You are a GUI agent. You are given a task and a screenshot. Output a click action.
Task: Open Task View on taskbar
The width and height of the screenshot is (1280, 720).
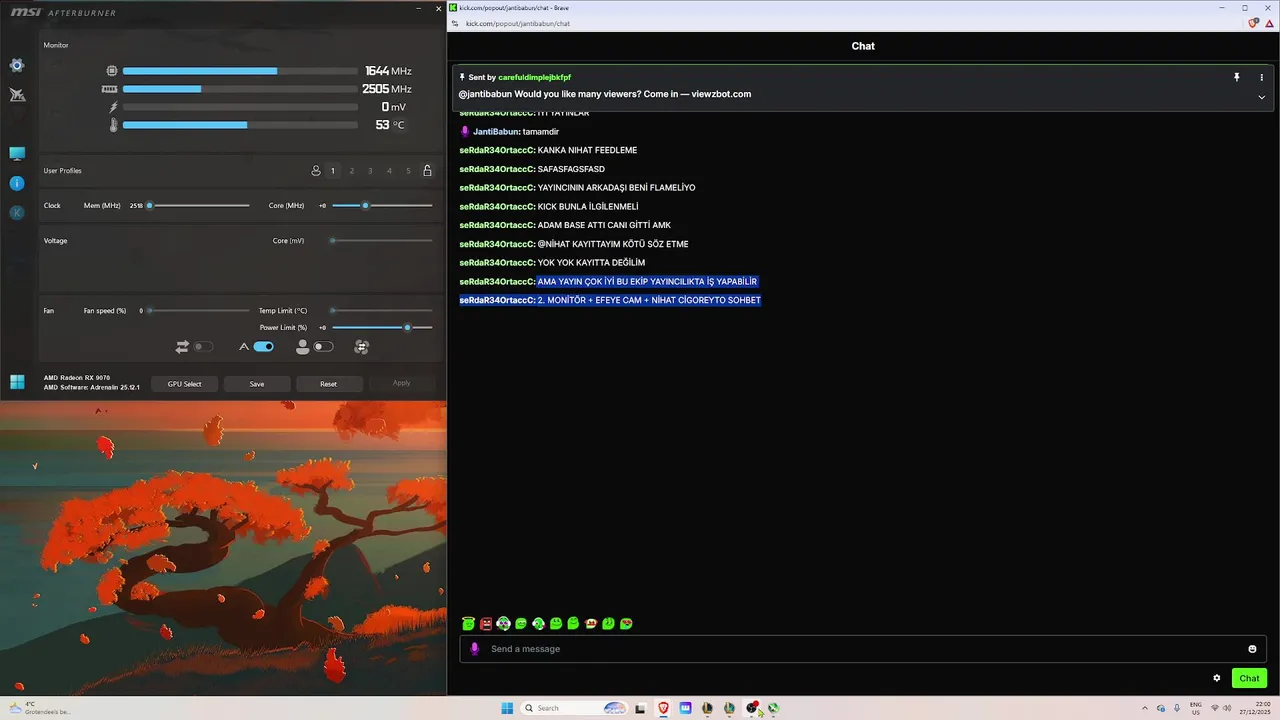pyautogui.click(x=640, y=708)
